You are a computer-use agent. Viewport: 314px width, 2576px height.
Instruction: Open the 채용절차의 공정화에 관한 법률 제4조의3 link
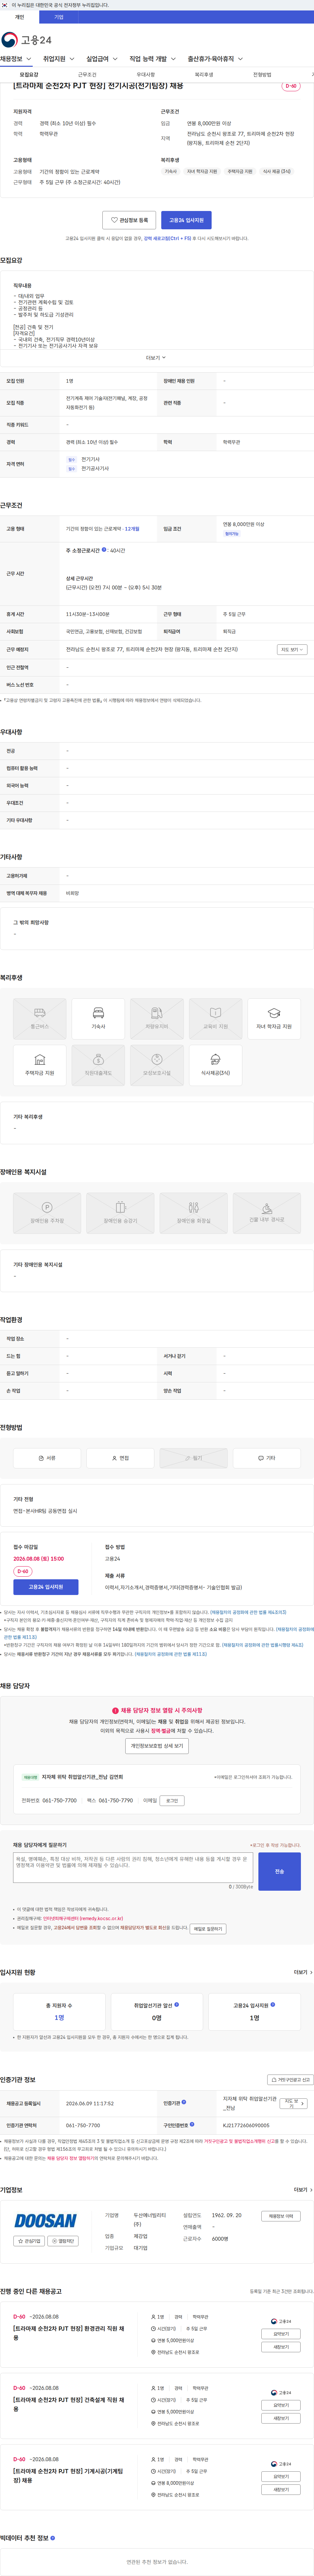pos(248,1612)
